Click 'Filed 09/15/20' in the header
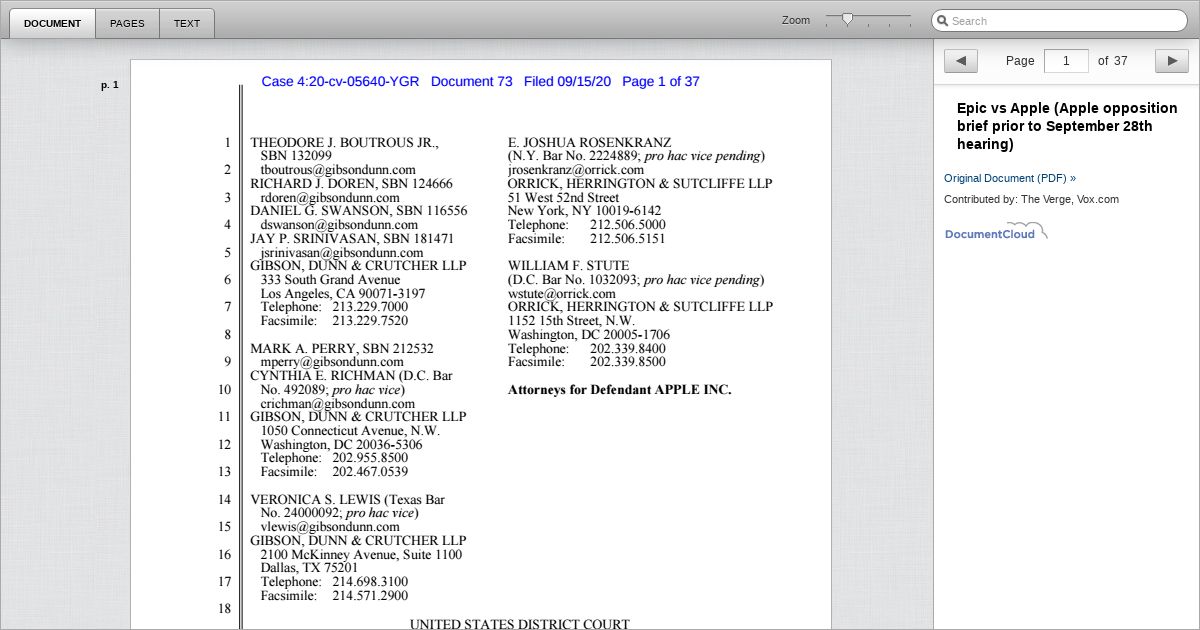 point(567,82)
